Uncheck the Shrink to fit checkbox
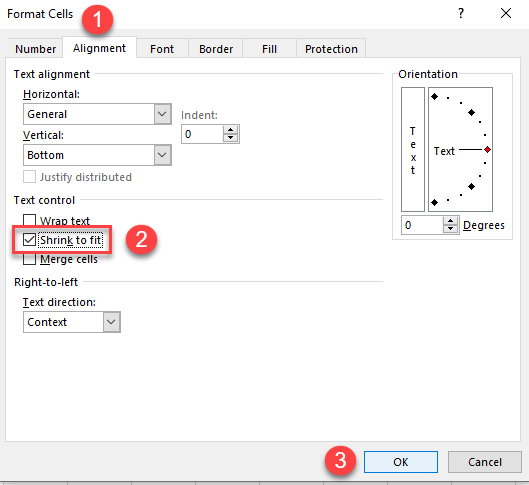The width and height of the screenshot is (529, 485). 29,240
